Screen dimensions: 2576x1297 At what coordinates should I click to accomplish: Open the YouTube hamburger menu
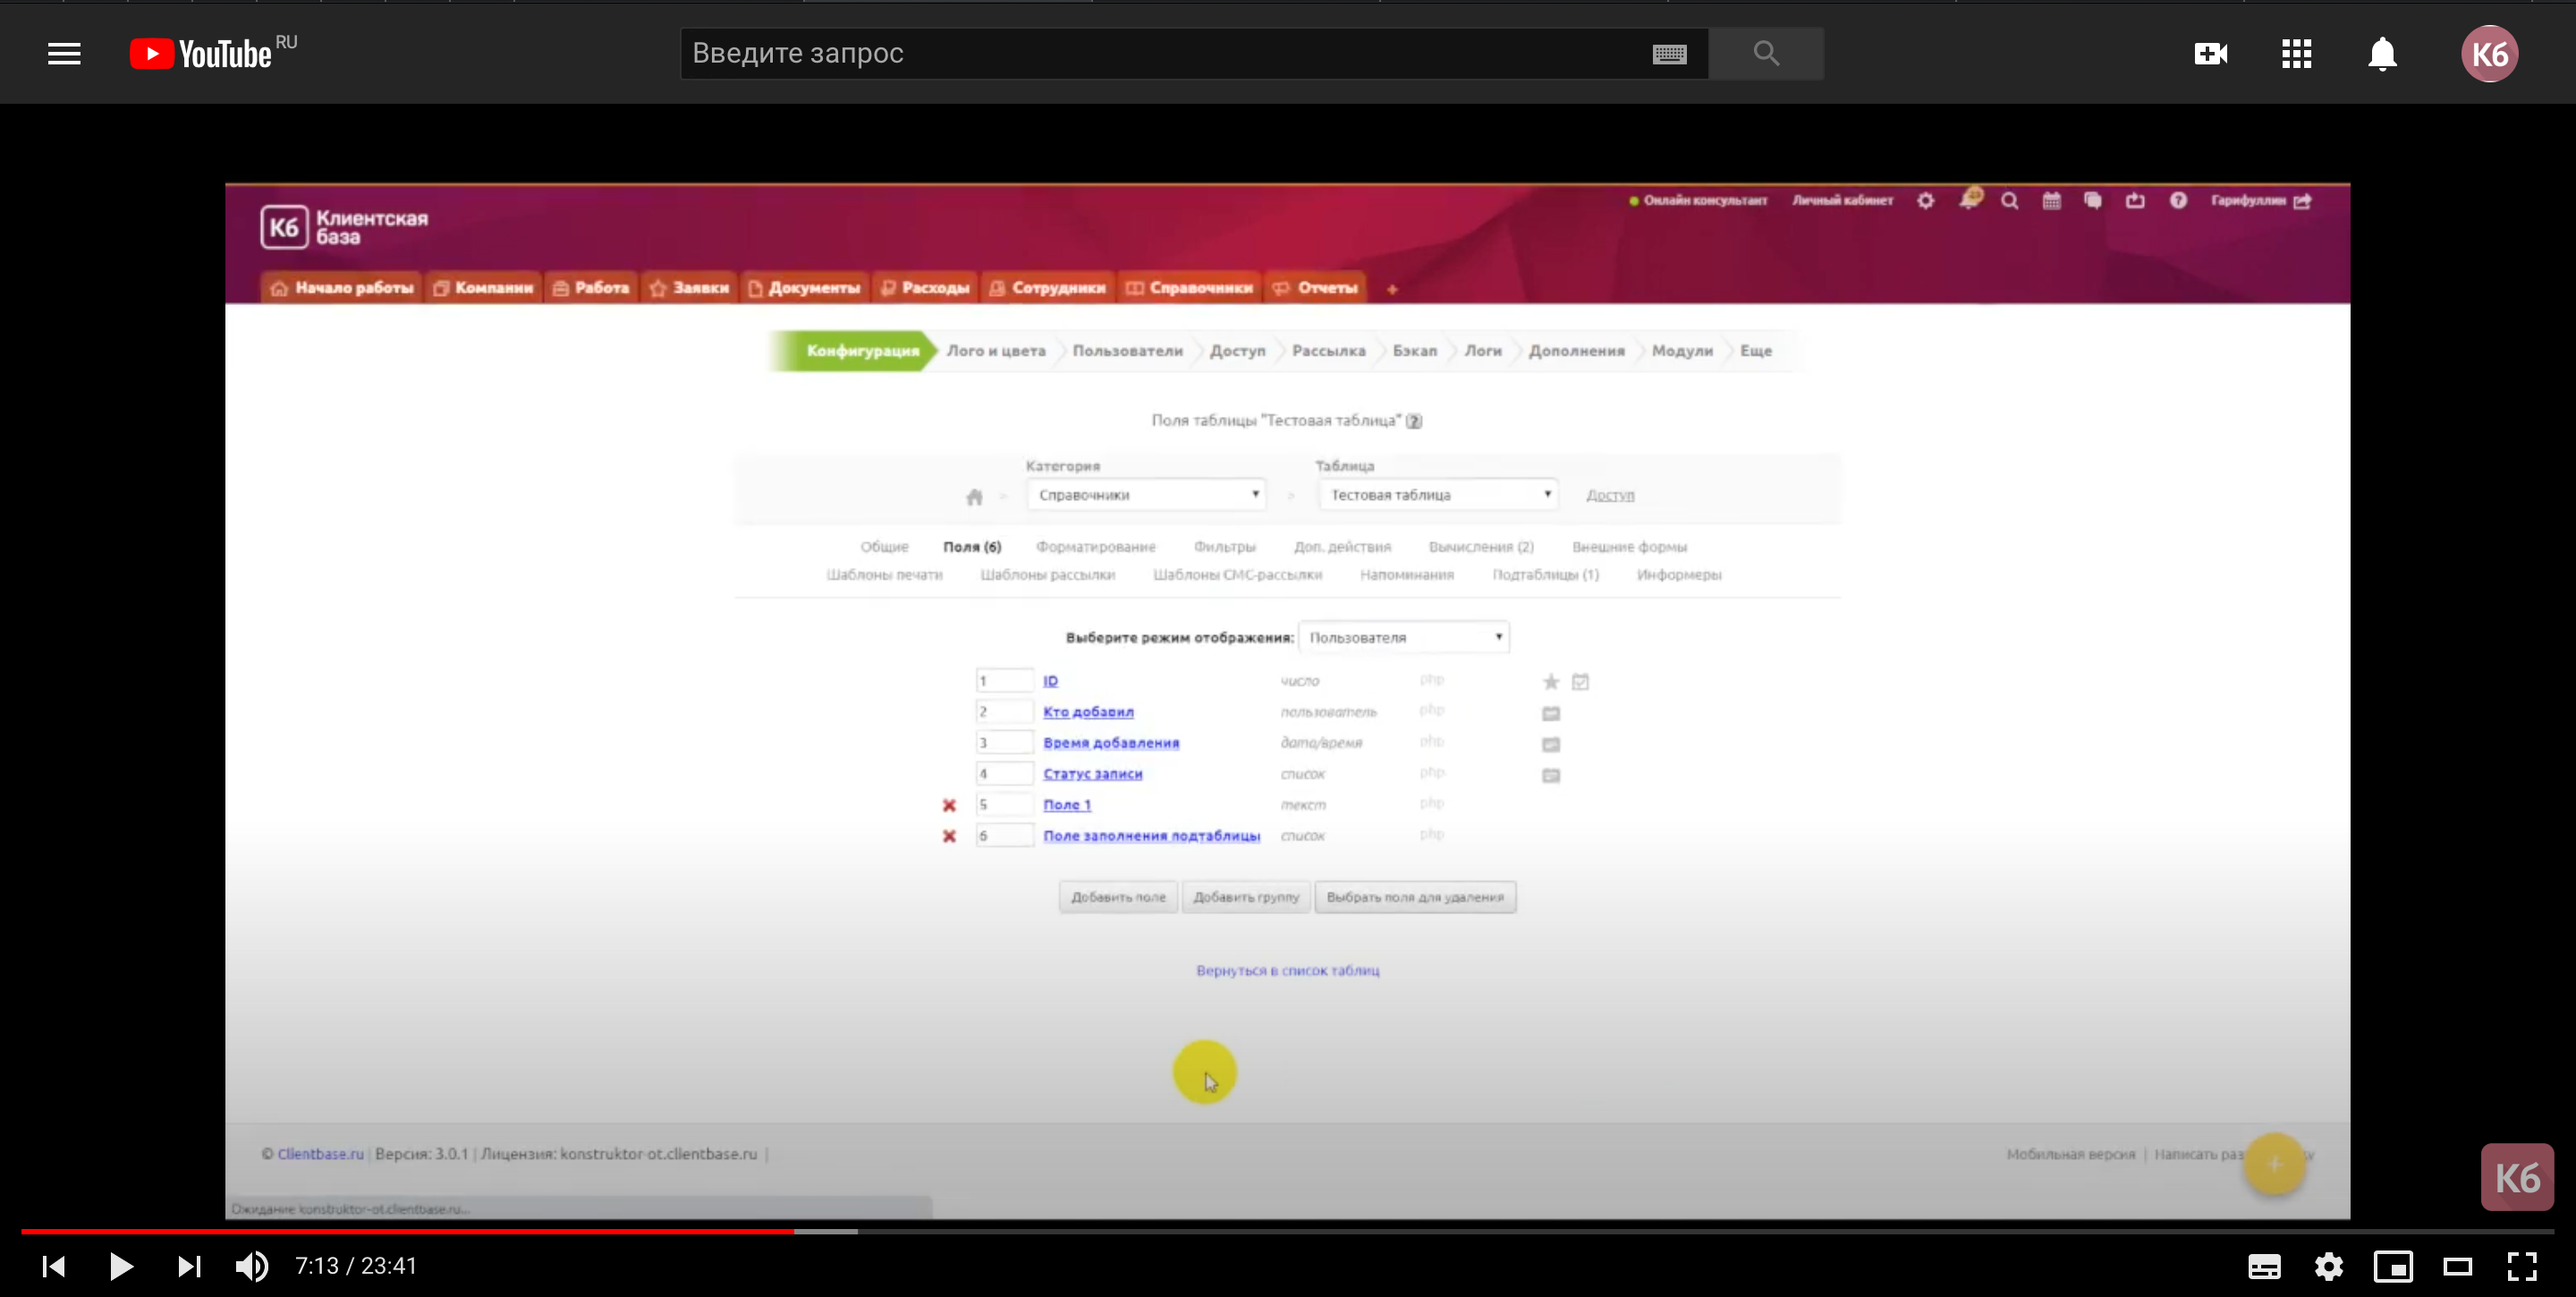64,54
